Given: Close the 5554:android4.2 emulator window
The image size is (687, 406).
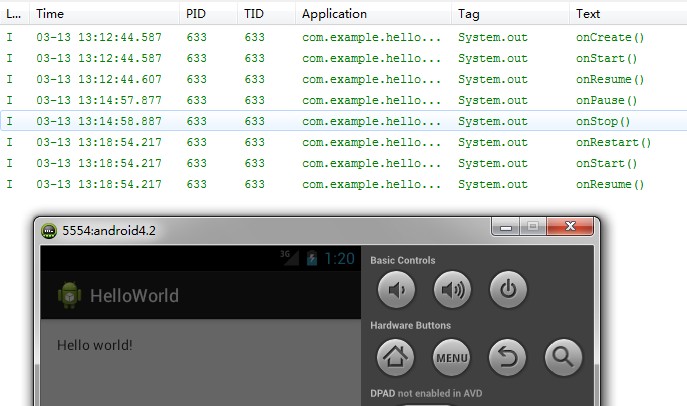Looking at the screenshot, I should click(570, 226).
